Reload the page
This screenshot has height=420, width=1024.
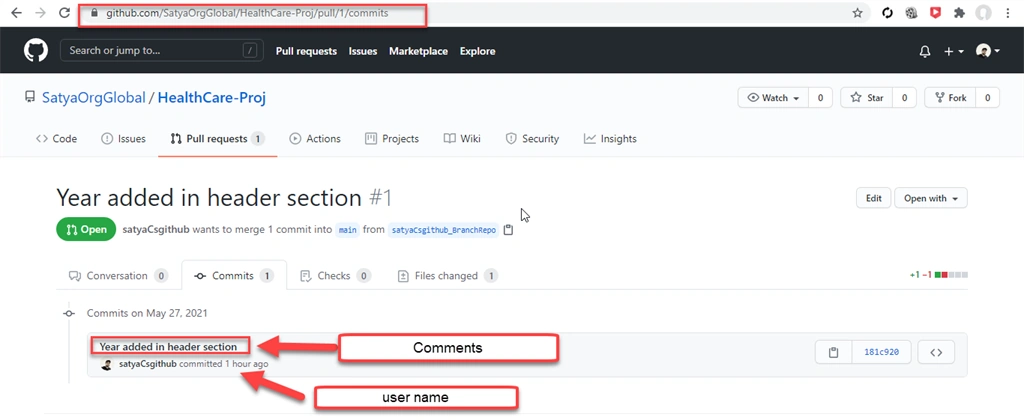(x=64, y=12)
